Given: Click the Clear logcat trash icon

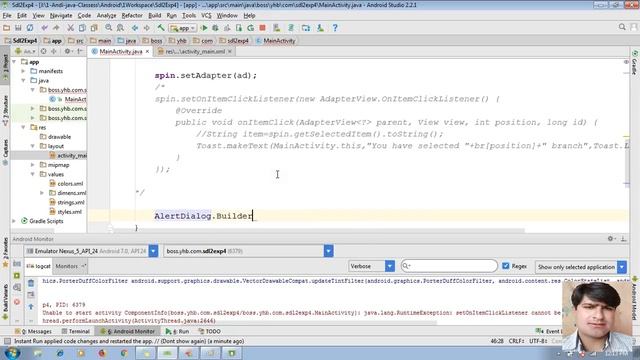Looking at the screenshot, I should [x=31, y=283].
